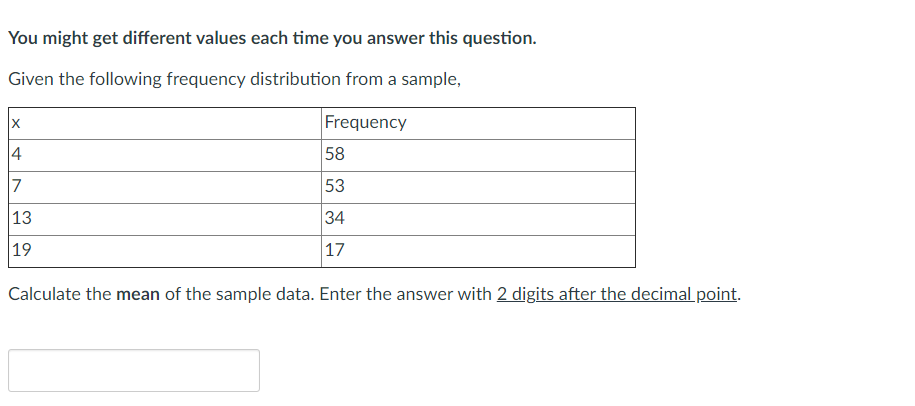Click the word 'Calculate' in the instruction line

[45, 295]
